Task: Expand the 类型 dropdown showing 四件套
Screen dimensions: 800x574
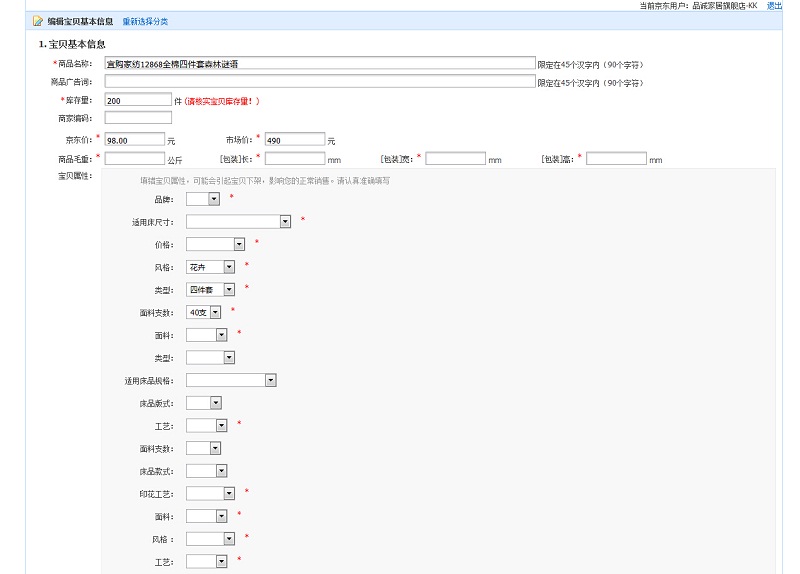Action: click(211, 290)
